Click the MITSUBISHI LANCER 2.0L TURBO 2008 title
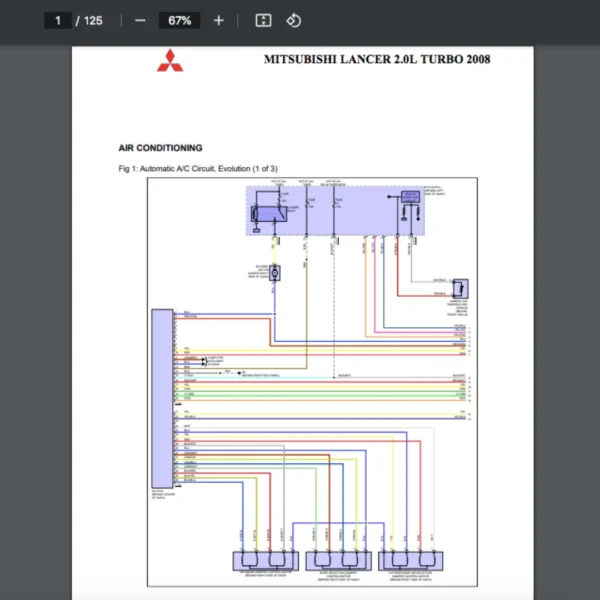 [x=376, y=59]
